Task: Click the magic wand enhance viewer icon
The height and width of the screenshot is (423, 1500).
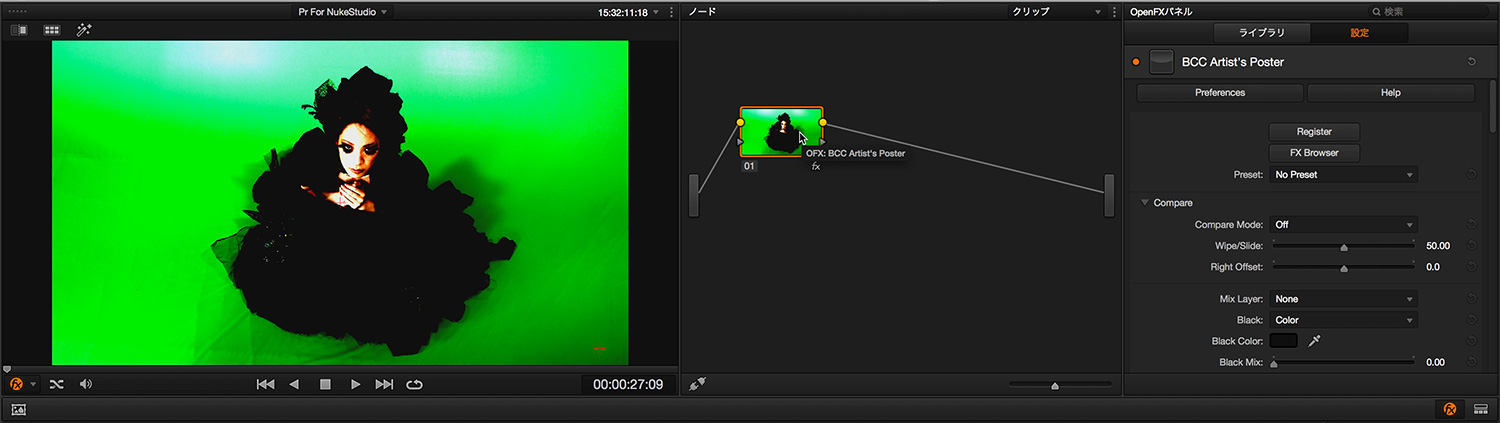Action: click(85, 30)
